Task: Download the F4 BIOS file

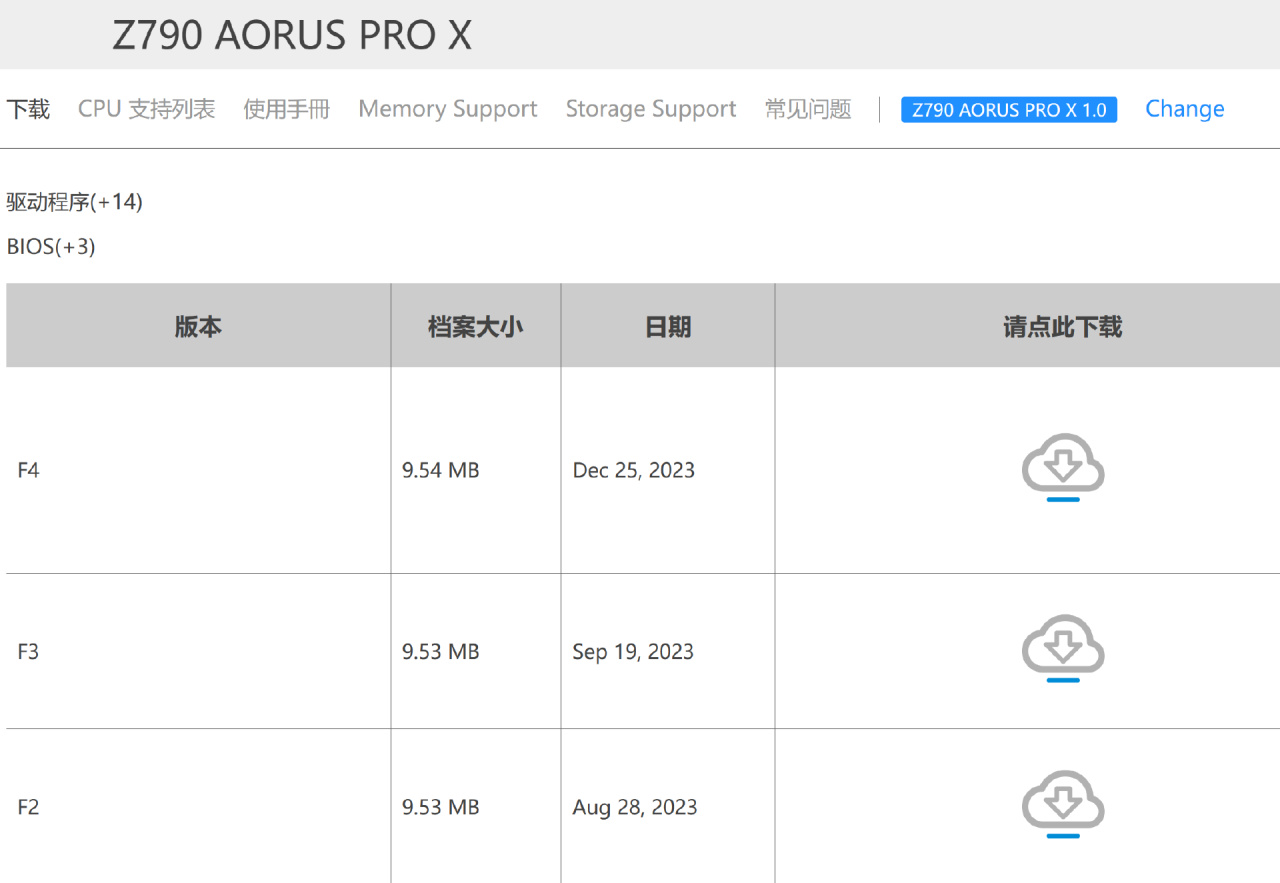Action: (1062, 467)
